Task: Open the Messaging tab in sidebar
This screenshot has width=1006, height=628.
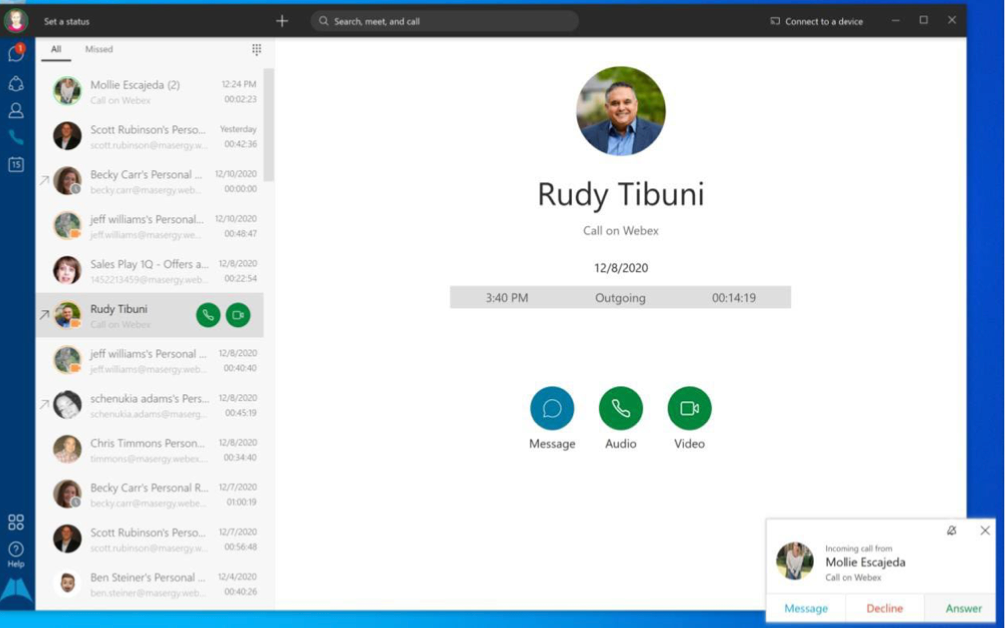Action: tap(16, 53)
